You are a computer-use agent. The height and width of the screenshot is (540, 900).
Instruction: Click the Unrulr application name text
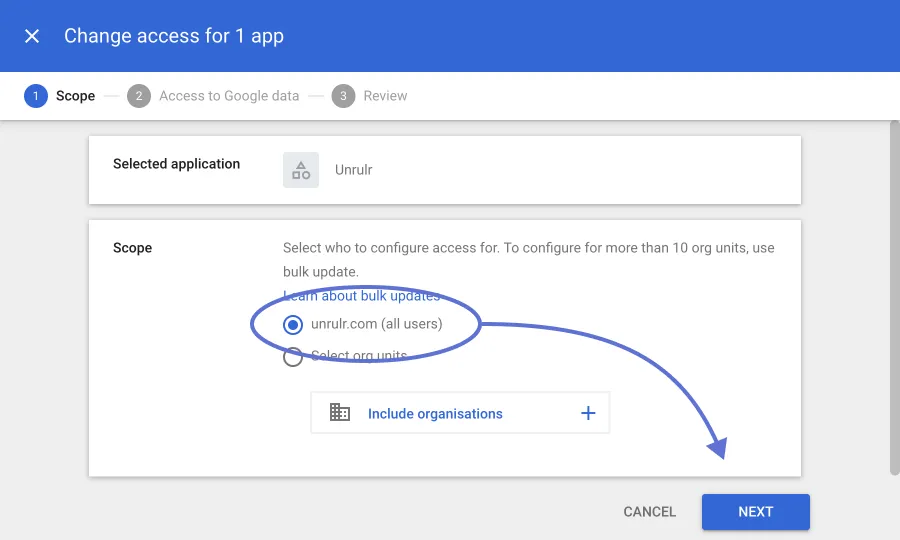[354, 170]
